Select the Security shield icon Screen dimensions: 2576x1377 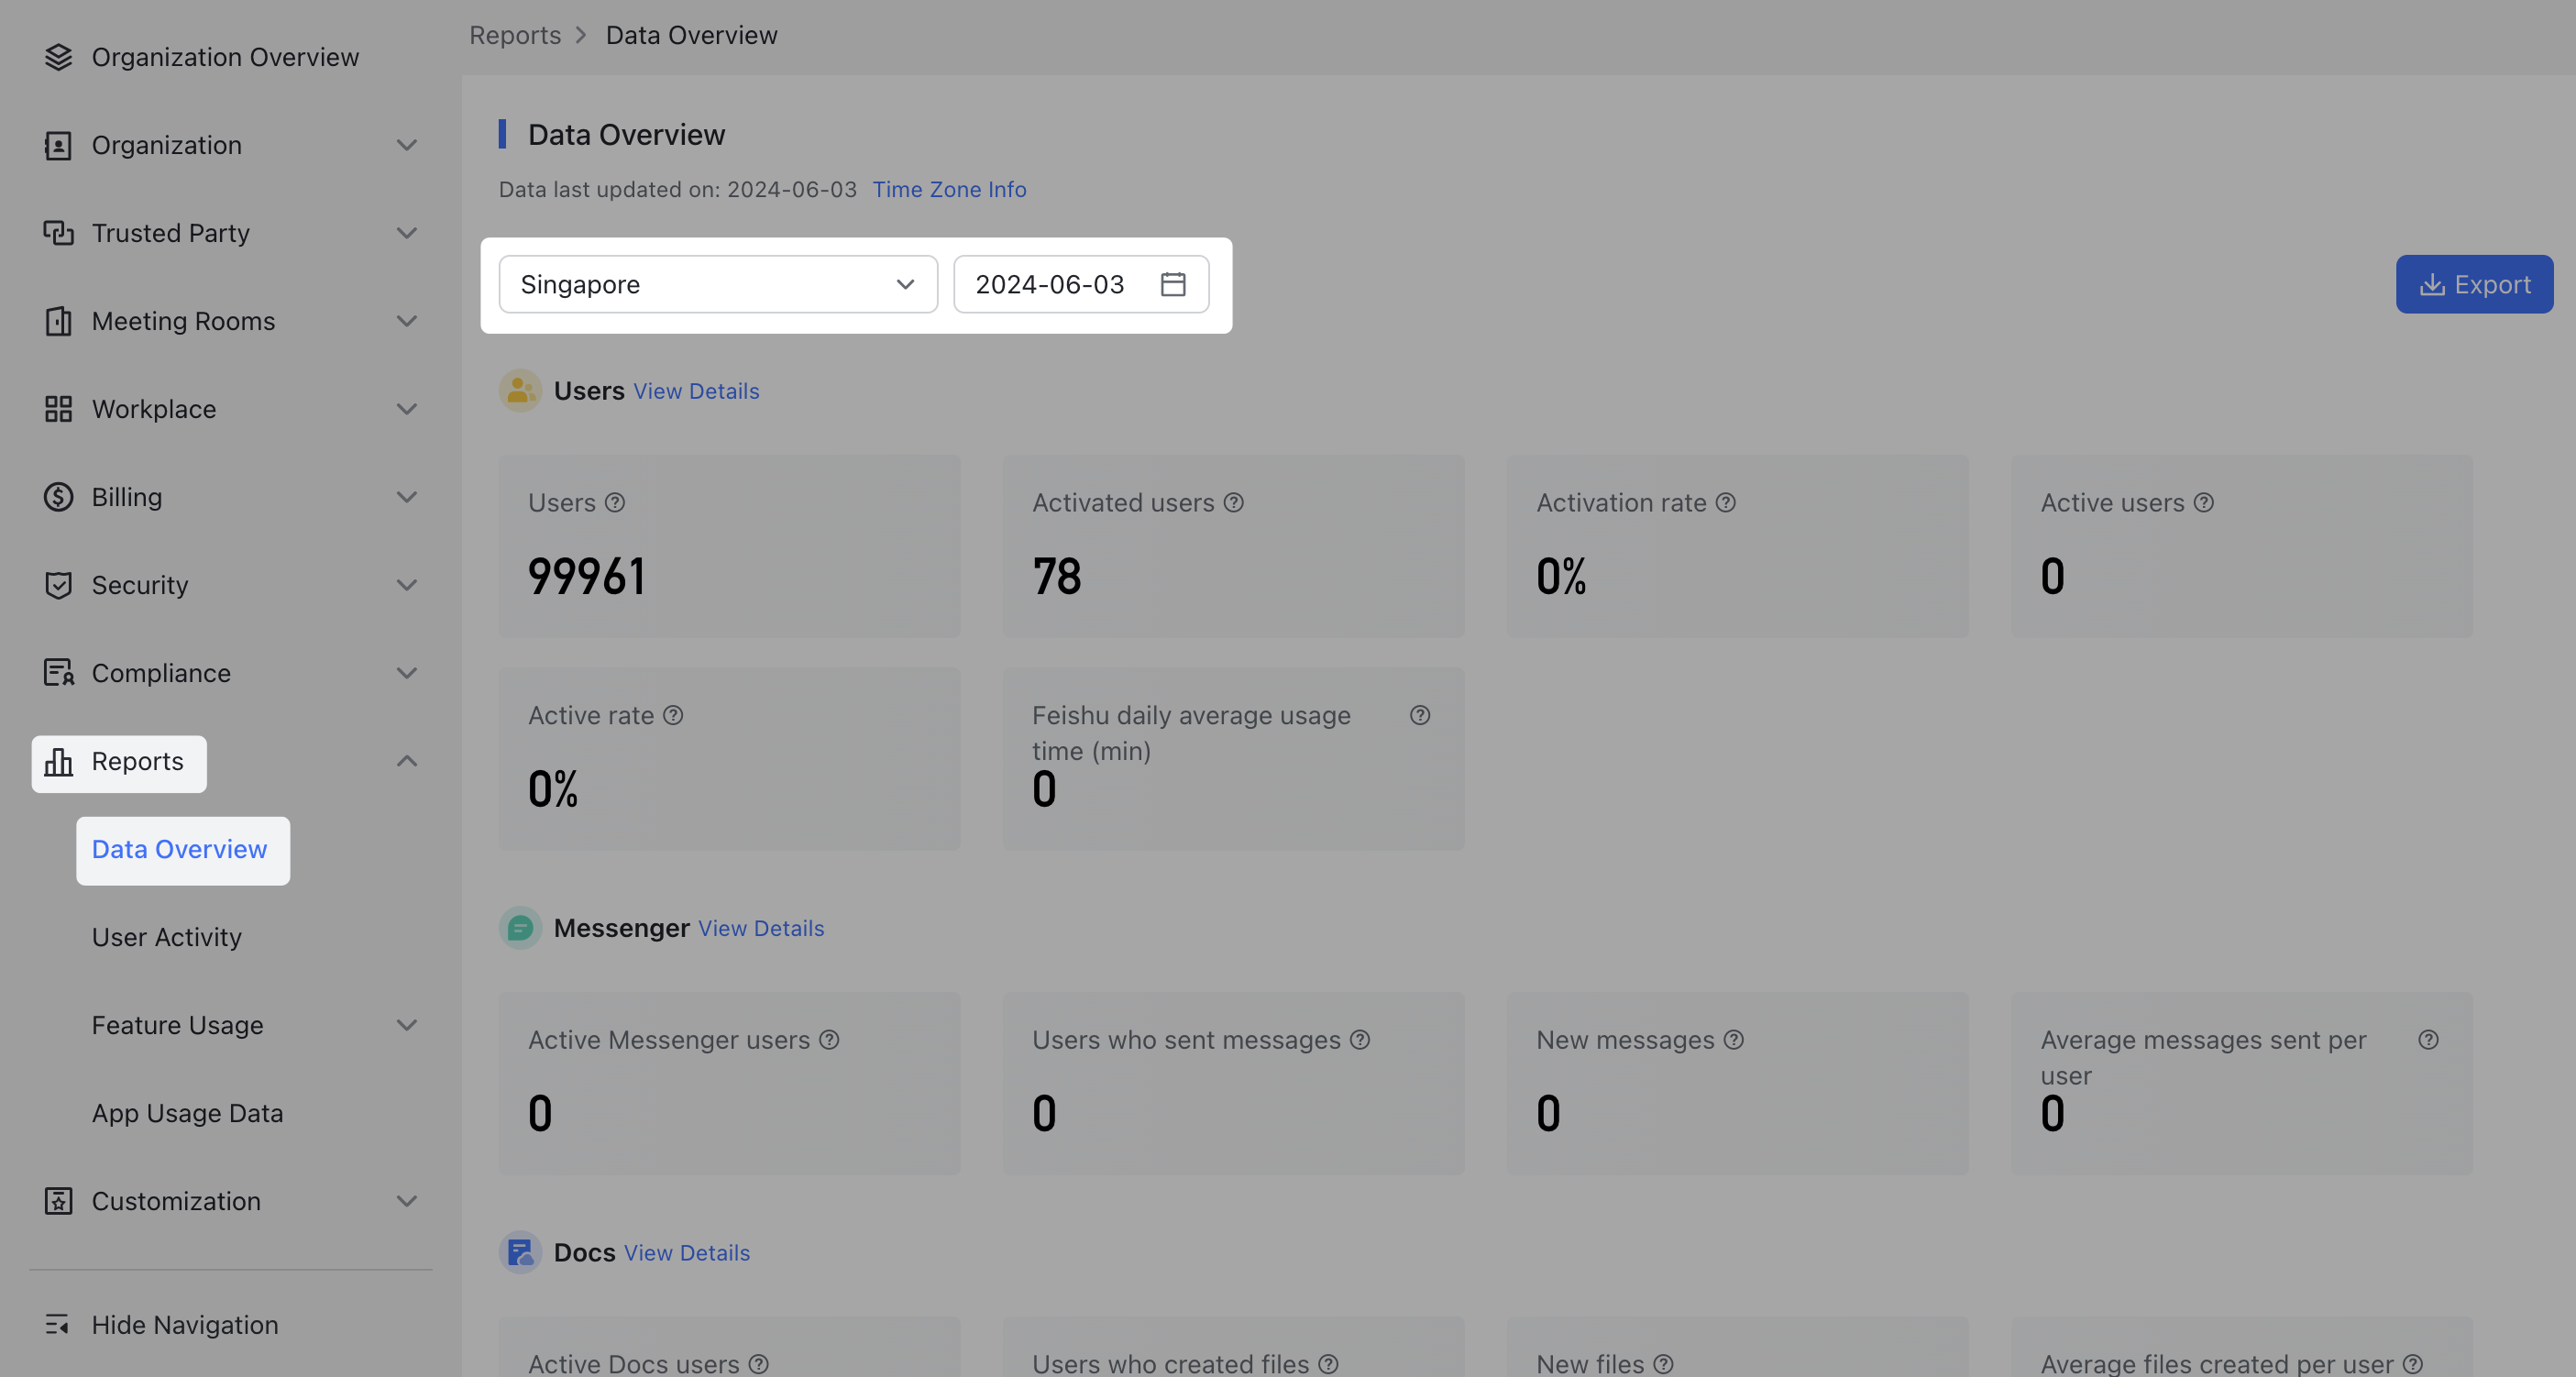tap(59, 585)
